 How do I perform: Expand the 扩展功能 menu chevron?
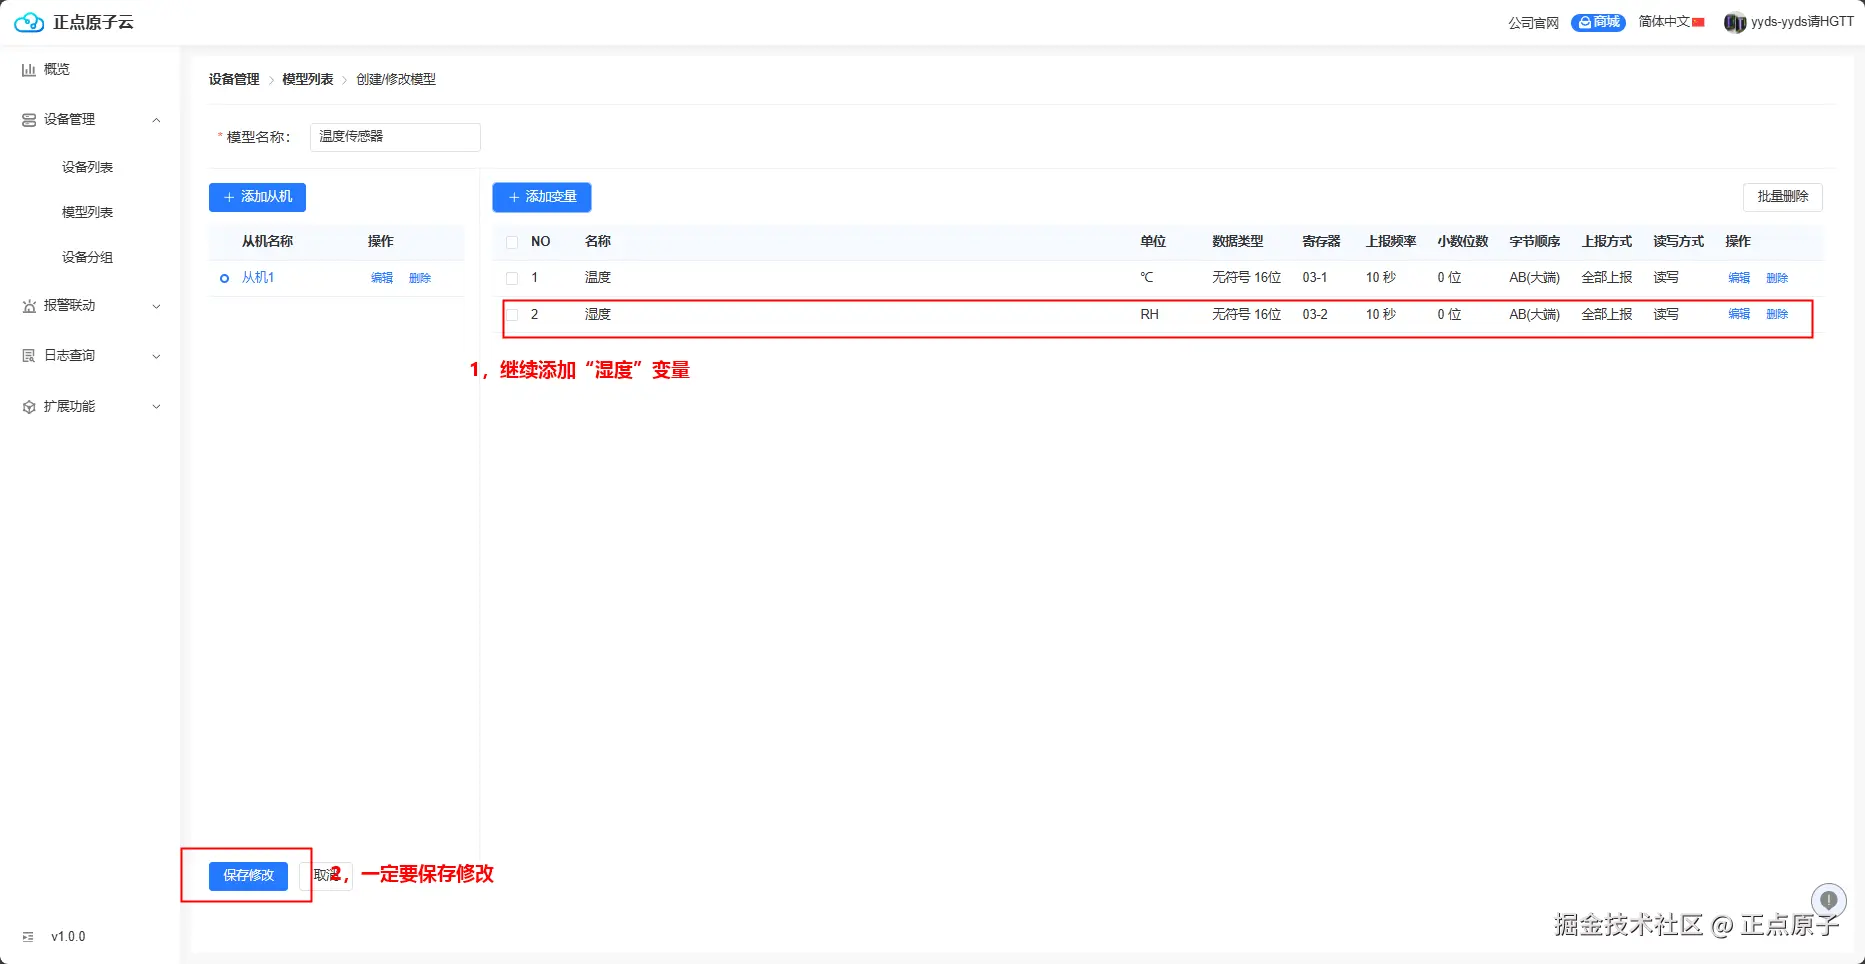coord(156,407)
